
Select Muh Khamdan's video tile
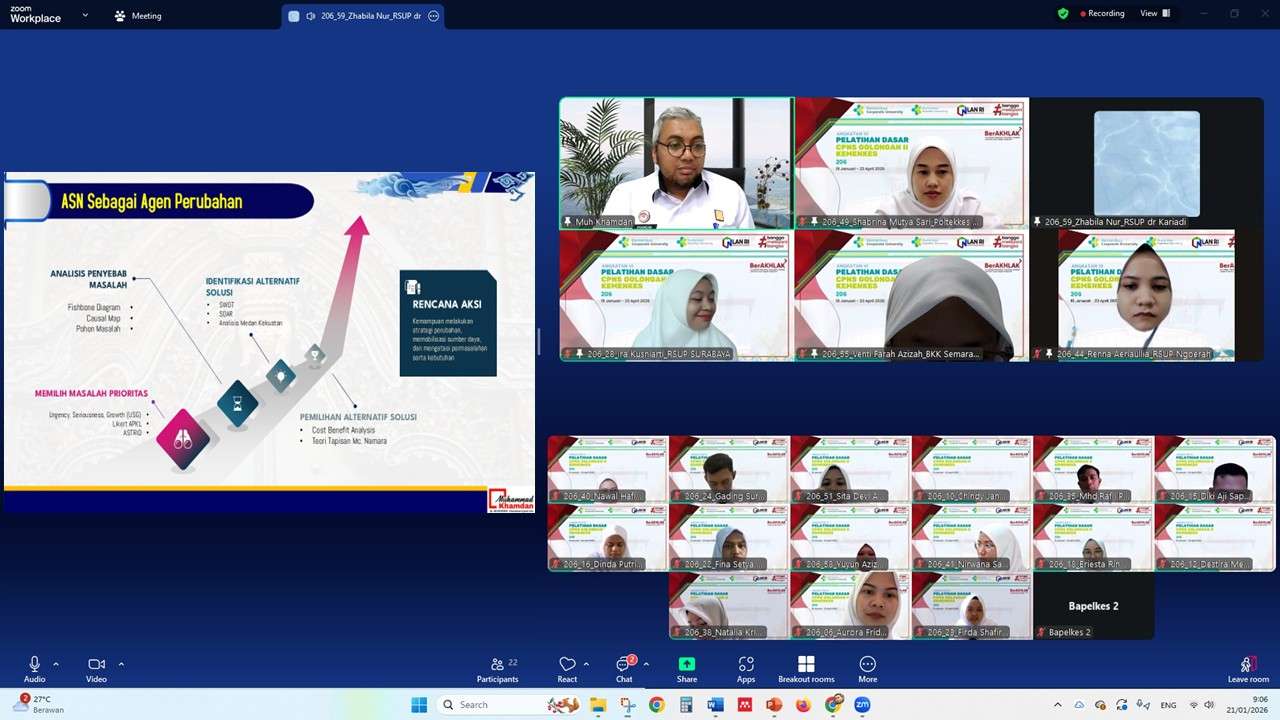(x=676, y=162)
